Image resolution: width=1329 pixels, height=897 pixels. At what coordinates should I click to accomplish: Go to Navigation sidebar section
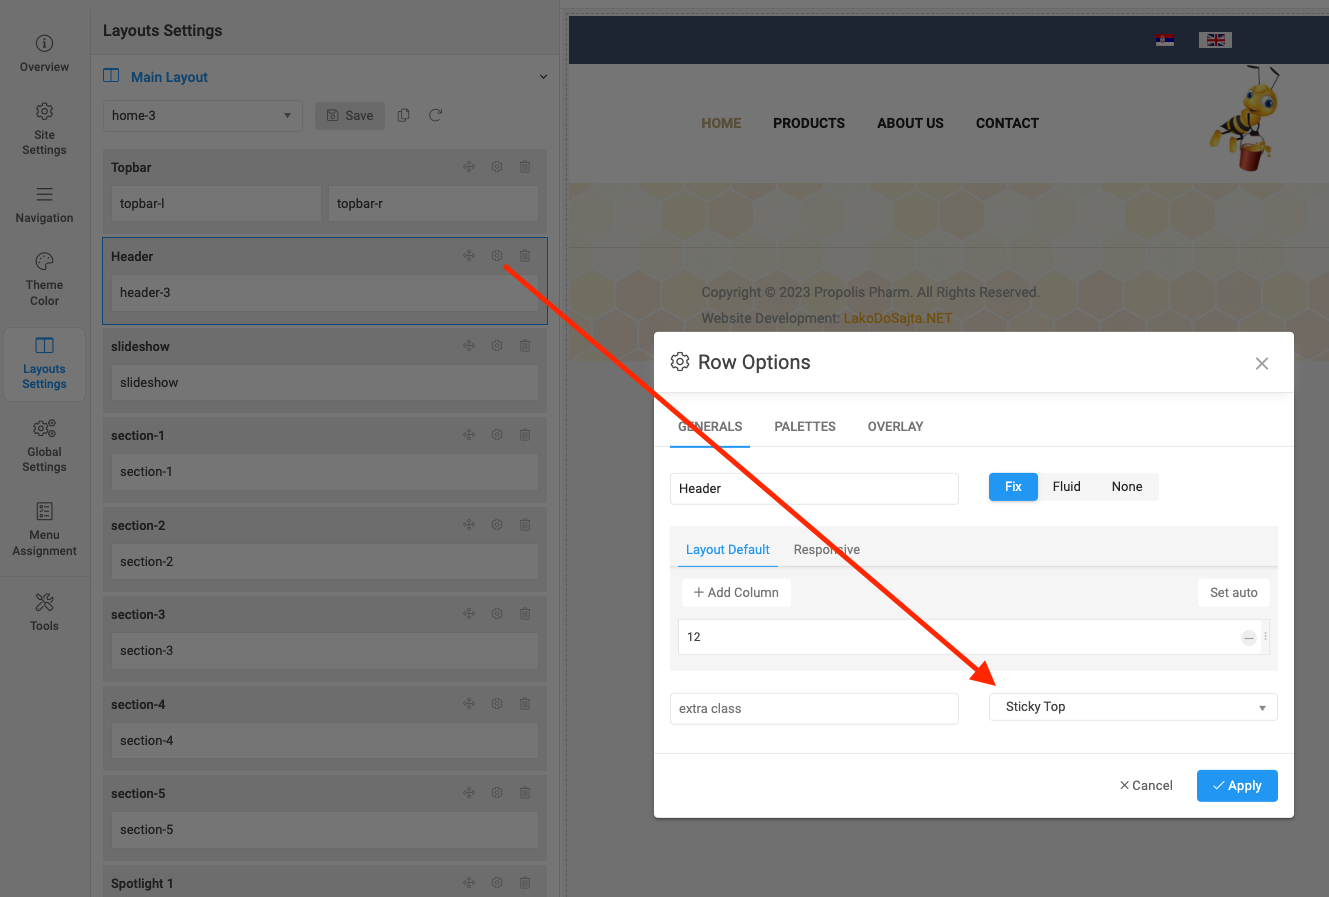[x=44, y=204]
